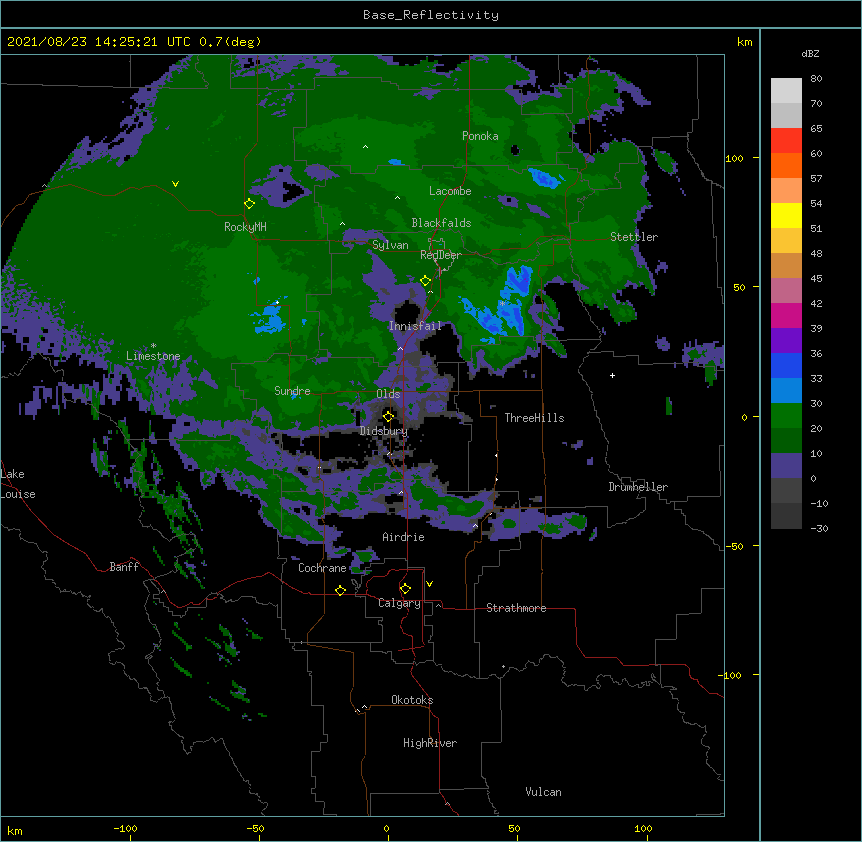Click the km unit label beside the timestamp row

[745, 42]
